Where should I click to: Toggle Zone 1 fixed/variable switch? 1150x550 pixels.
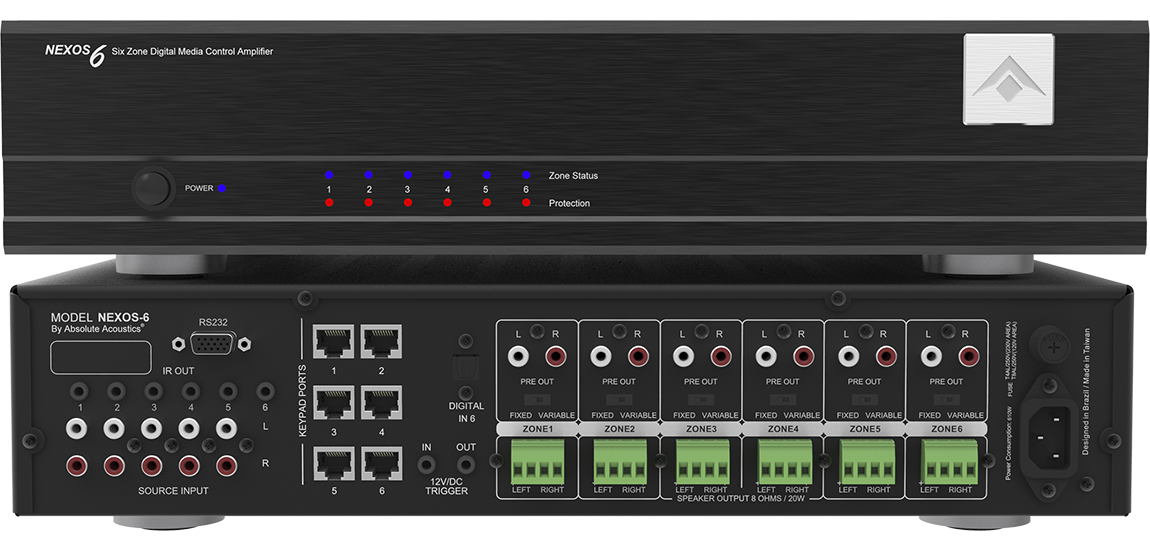click(538, 400)
